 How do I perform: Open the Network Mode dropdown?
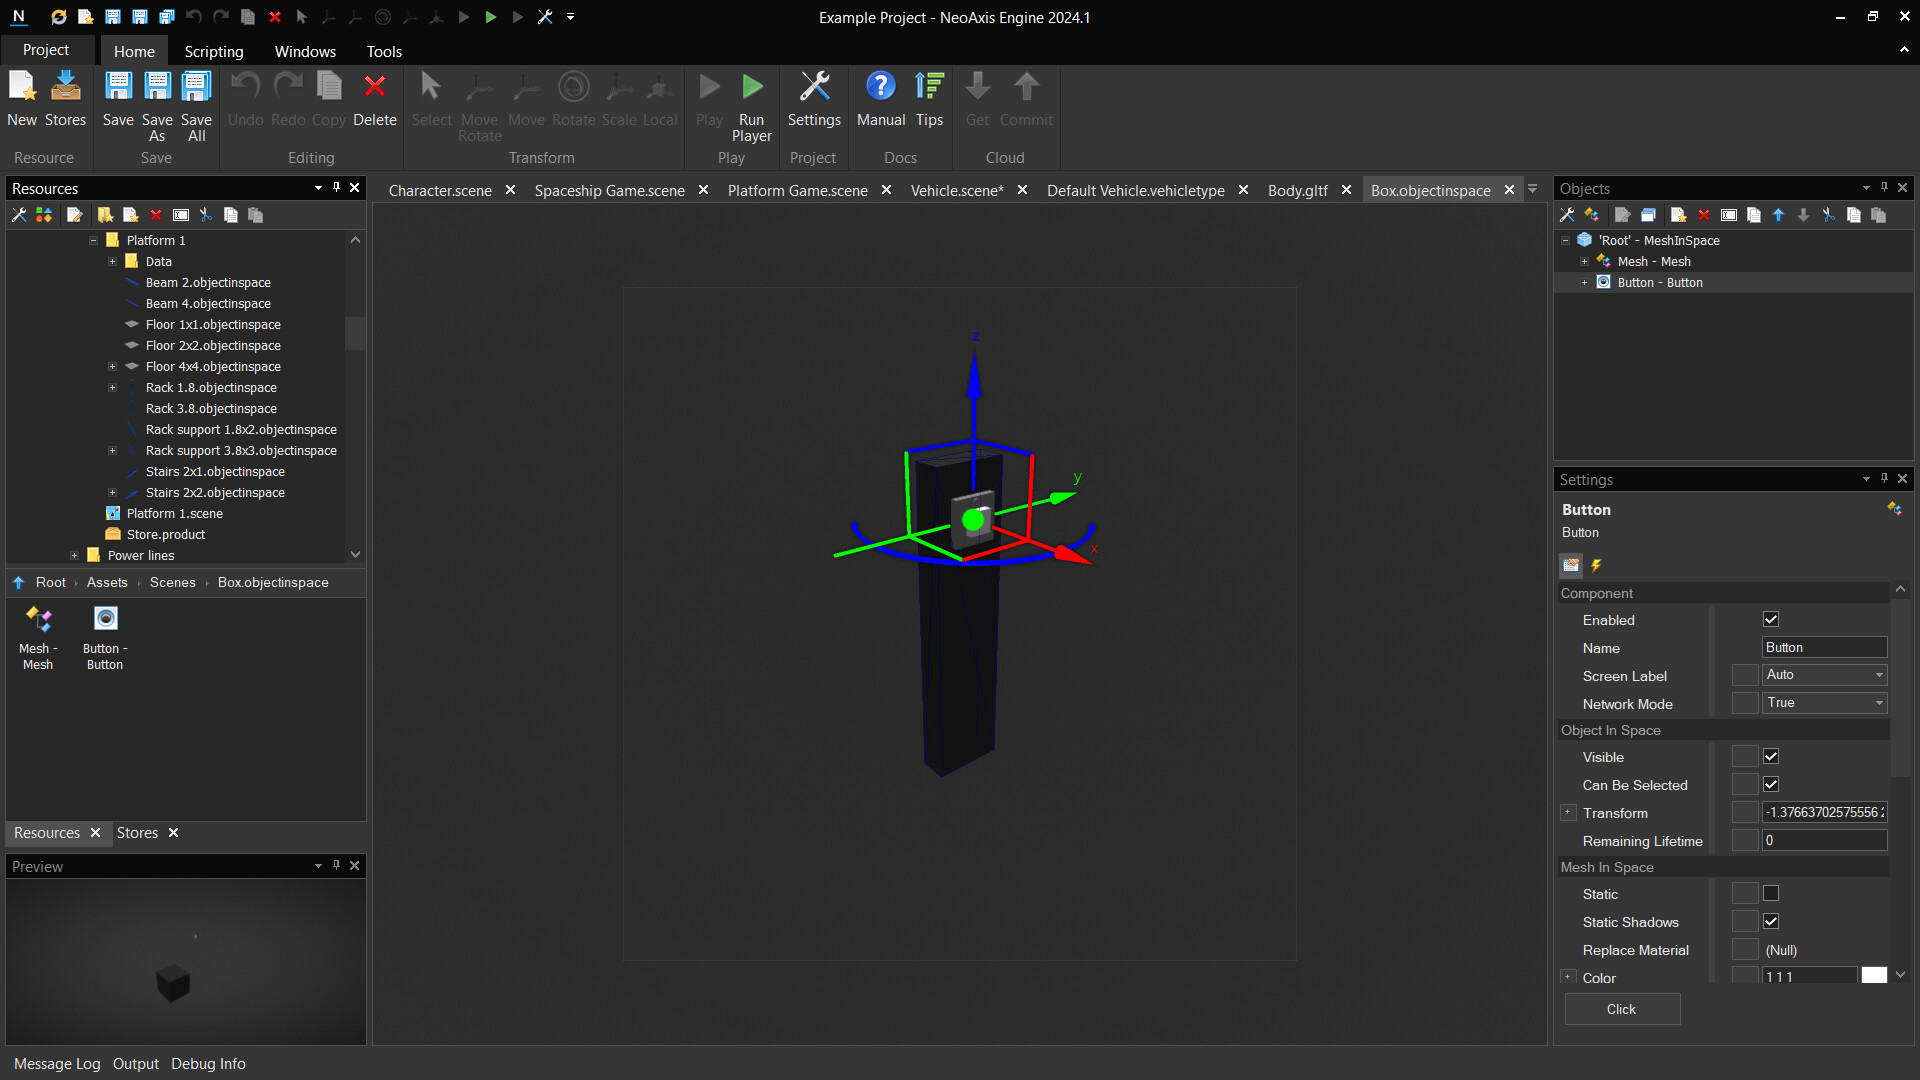[x=1825, y=704]
